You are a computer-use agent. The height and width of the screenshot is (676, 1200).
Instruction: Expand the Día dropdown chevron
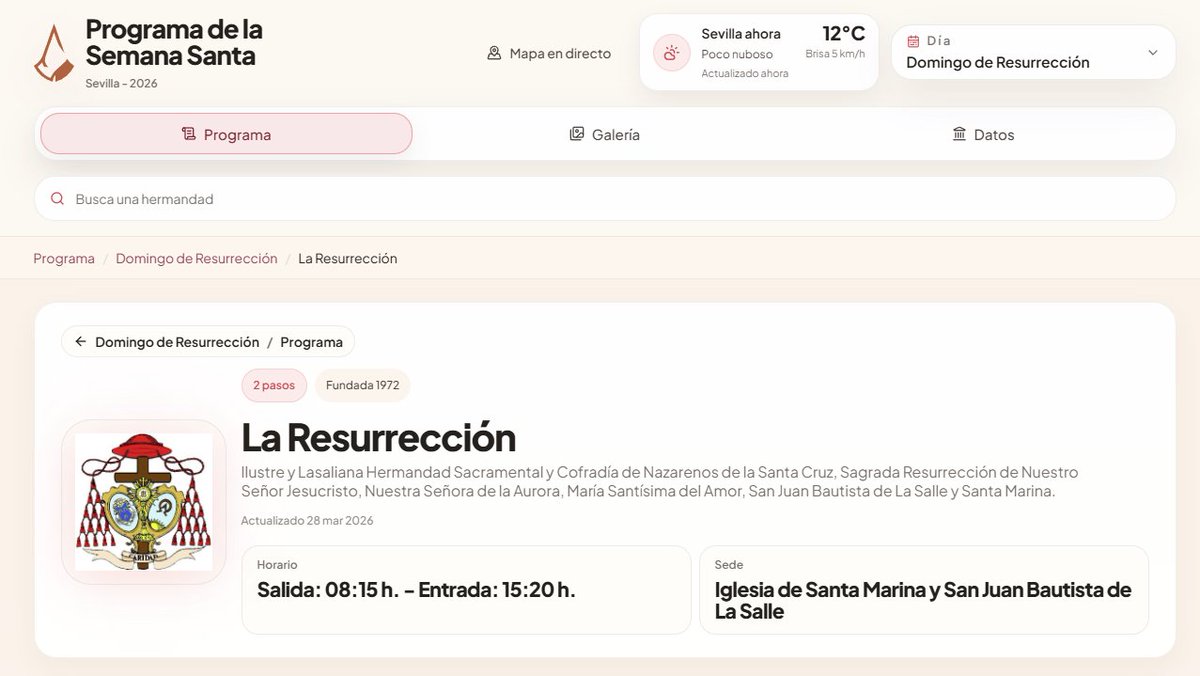(x=1153, y=52)
